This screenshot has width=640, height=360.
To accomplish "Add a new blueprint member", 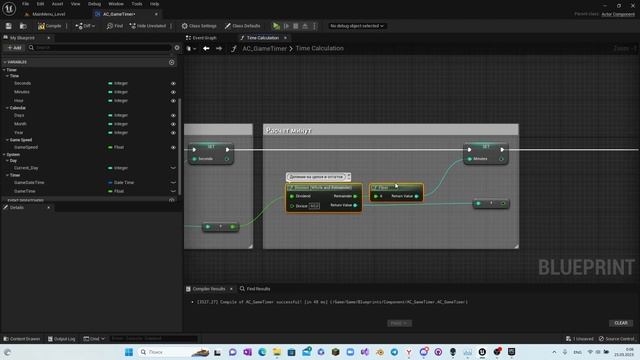I will (14, 48).
